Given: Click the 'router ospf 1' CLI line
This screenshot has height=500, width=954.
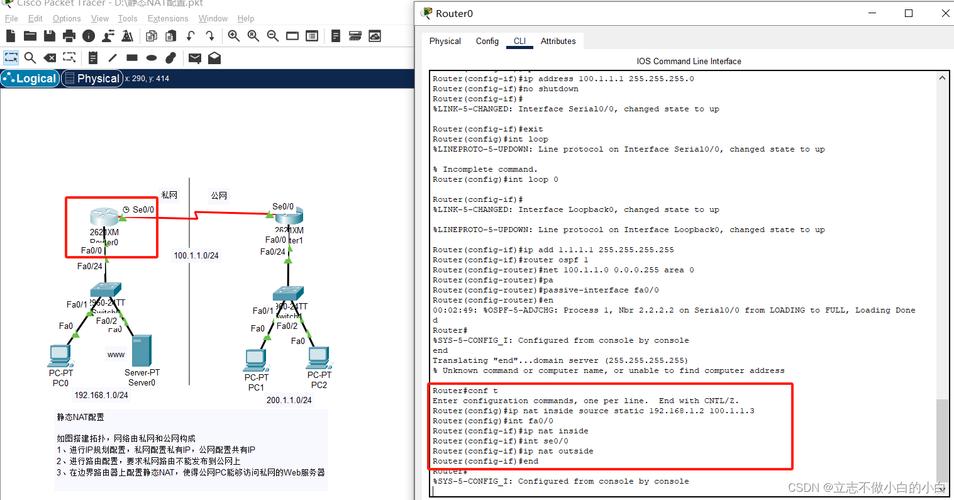Looking at the screenshot, I should point(510,260).
